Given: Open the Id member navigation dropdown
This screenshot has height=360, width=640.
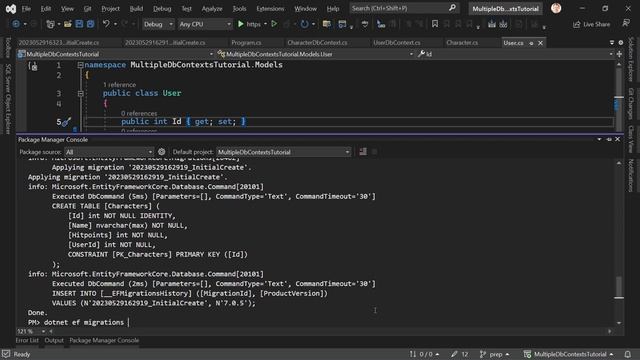Looking at the screenshot, I should coord(516,54).
